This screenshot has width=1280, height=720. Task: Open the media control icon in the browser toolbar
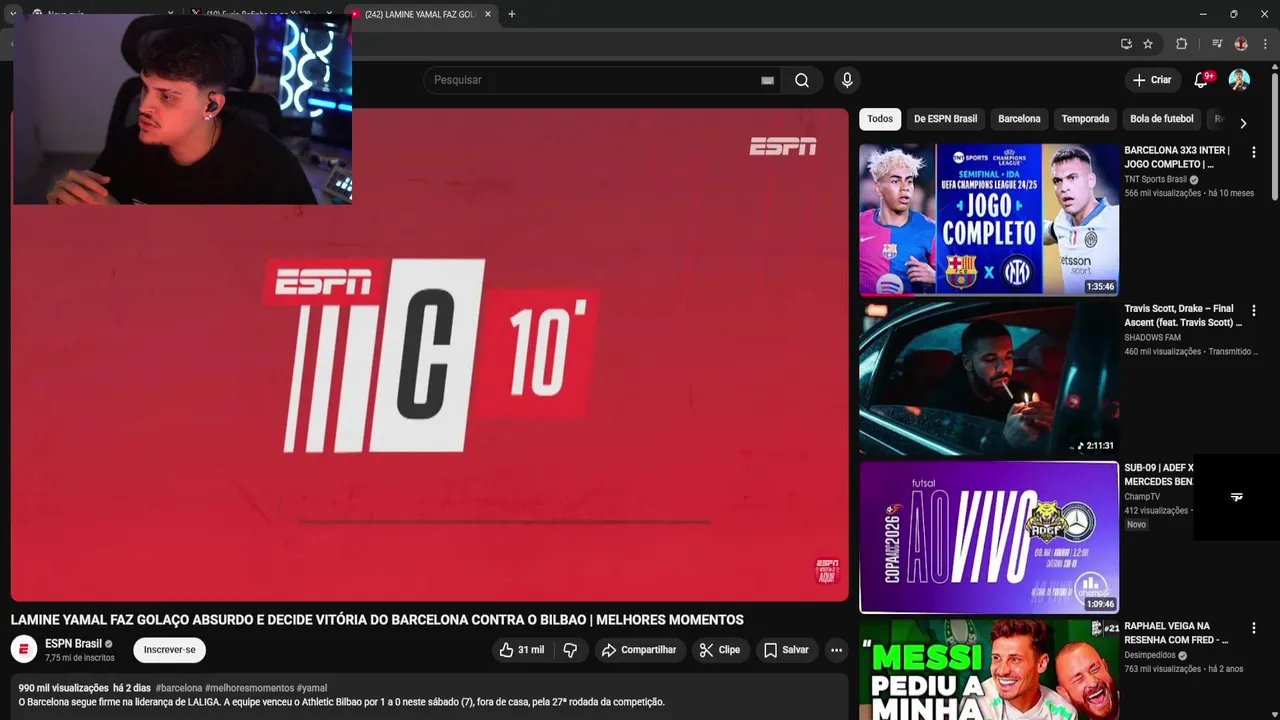pos(1217,44)
